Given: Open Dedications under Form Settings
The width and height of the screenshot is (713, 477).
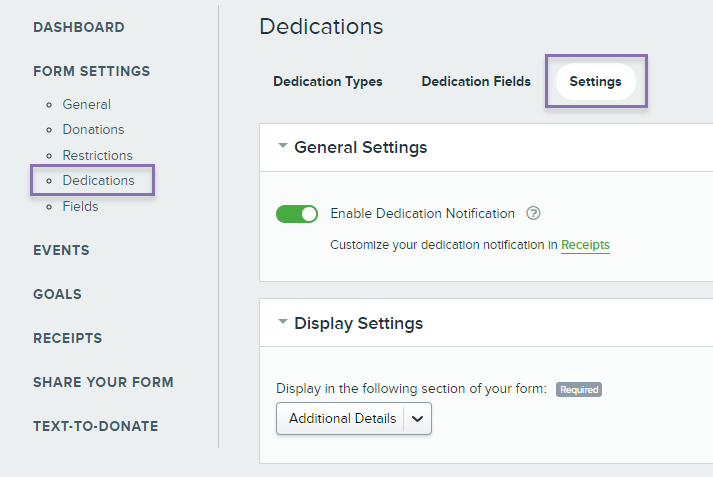Looking at the screenshot, I should point(98,181).
